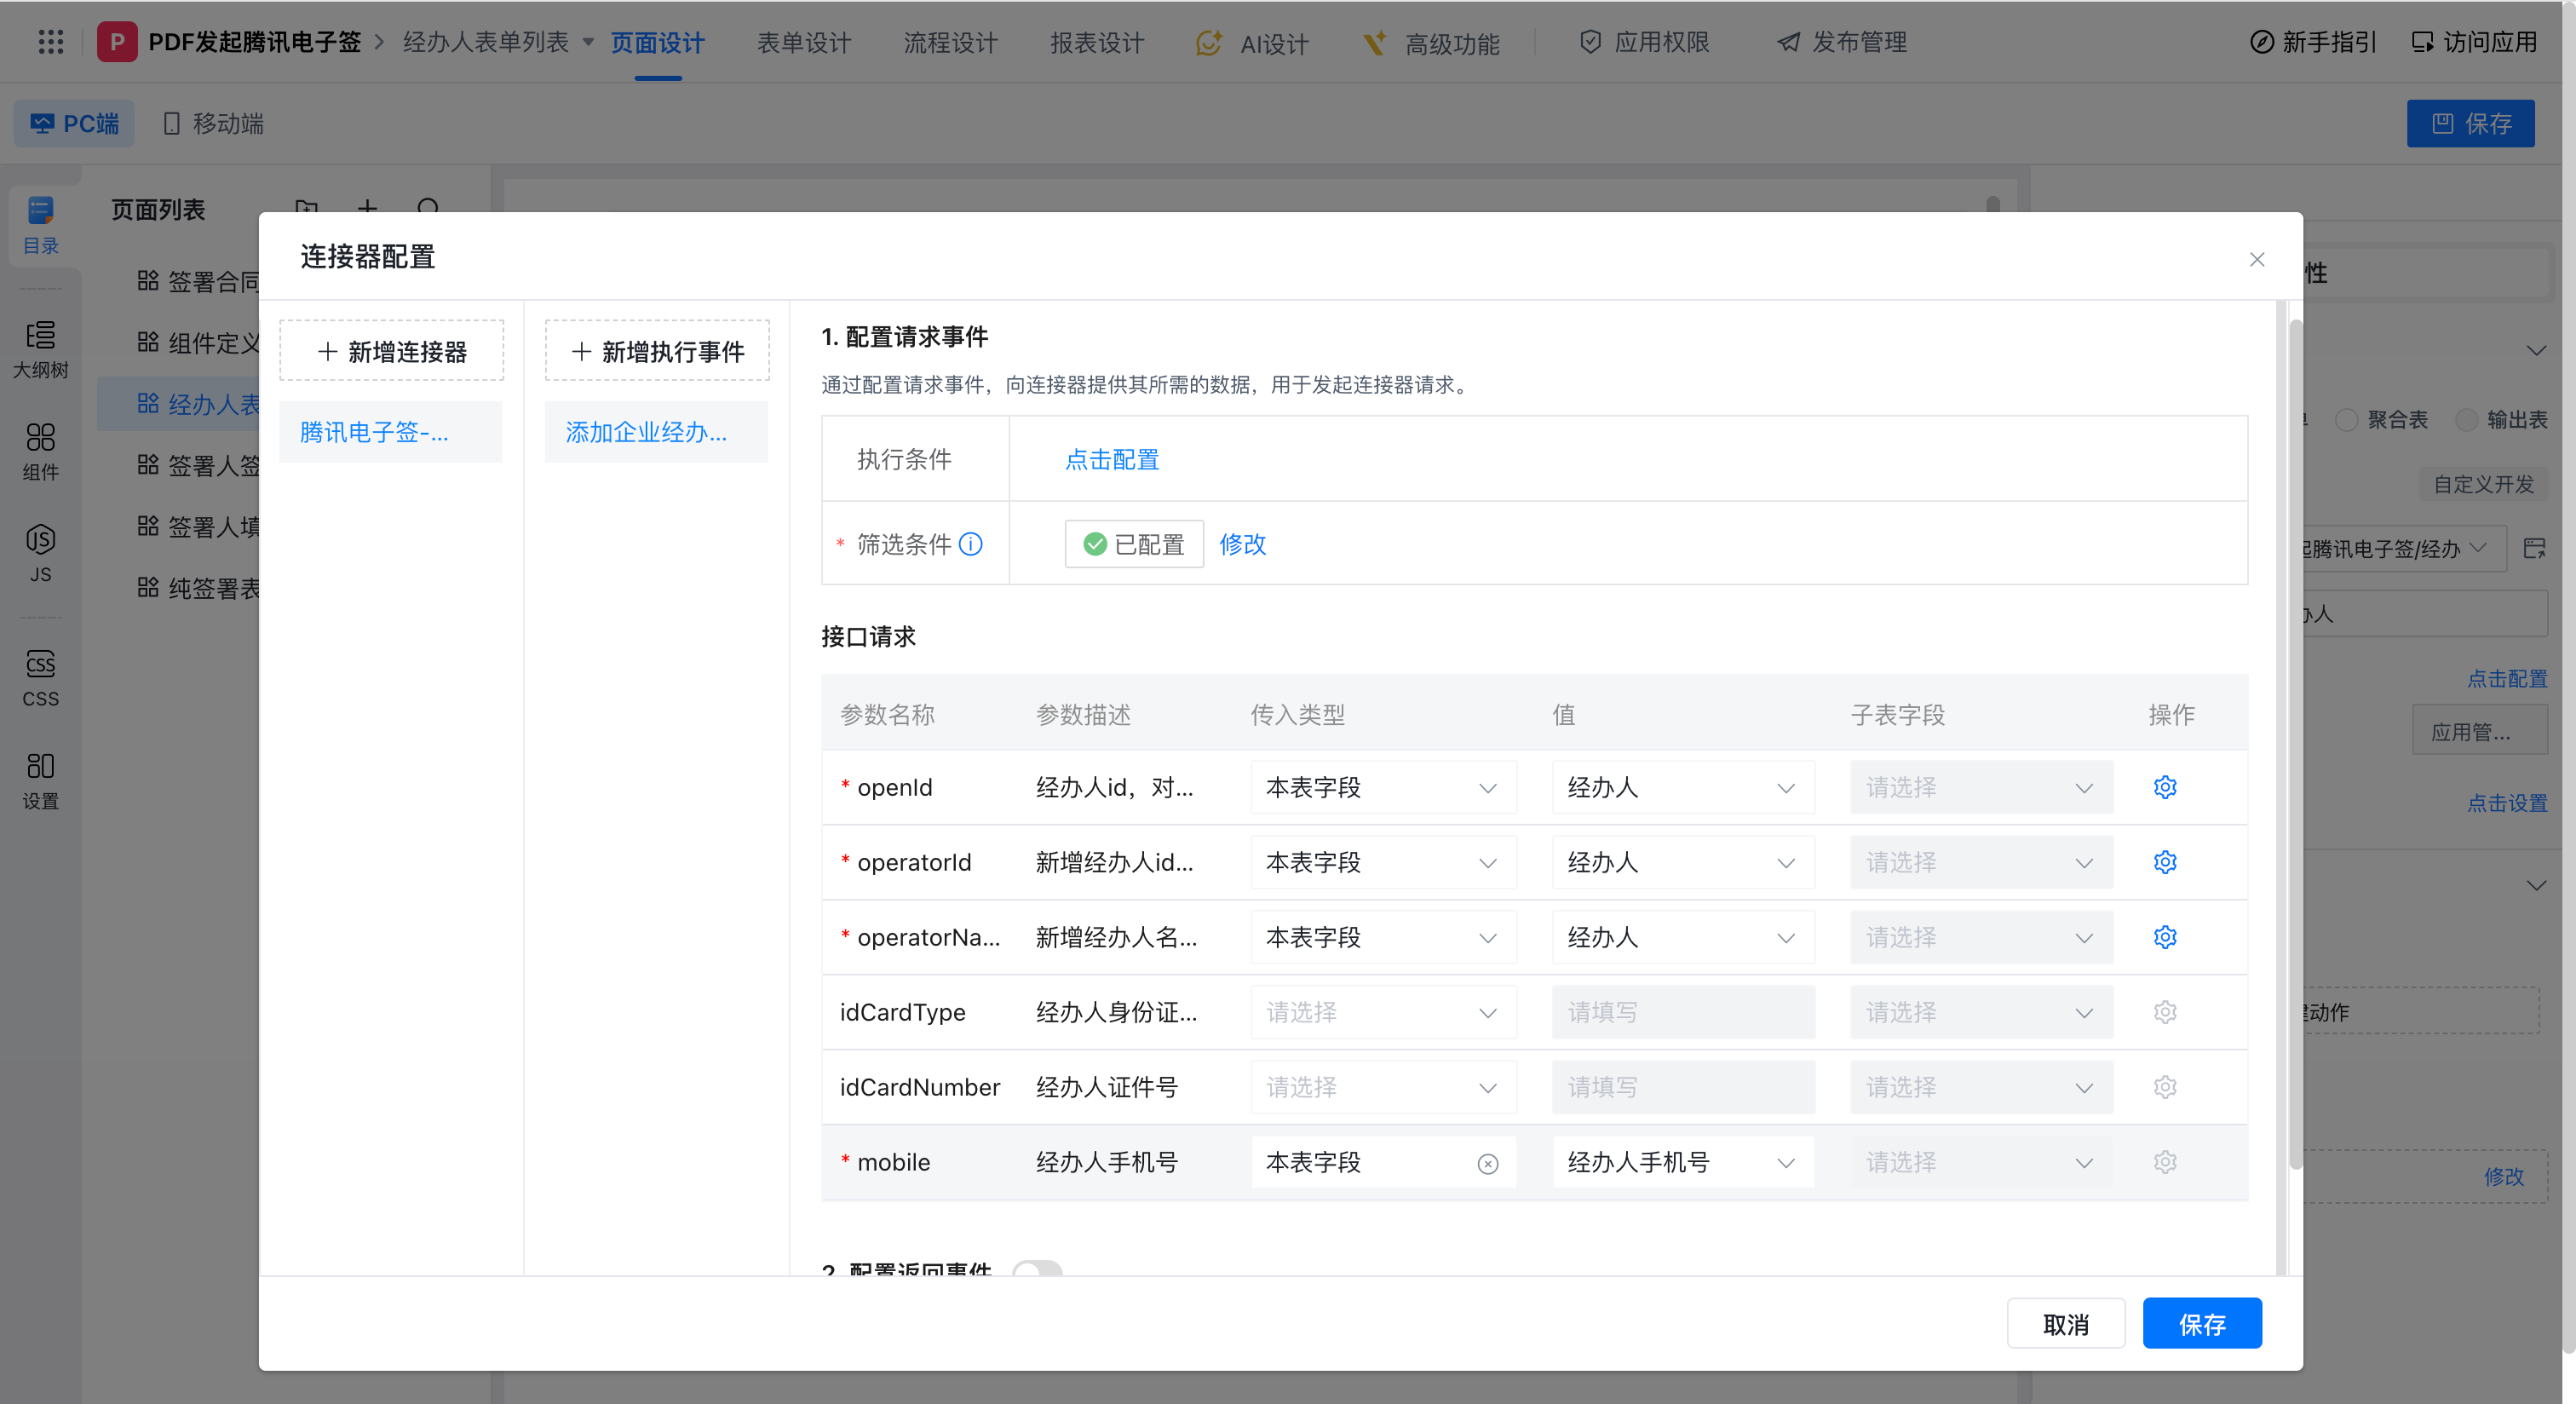Click the idCardNumber 请填写 value field
This screenshot has height=1404, width=2576.
pyautogui.click(x=1682, y=1087)
